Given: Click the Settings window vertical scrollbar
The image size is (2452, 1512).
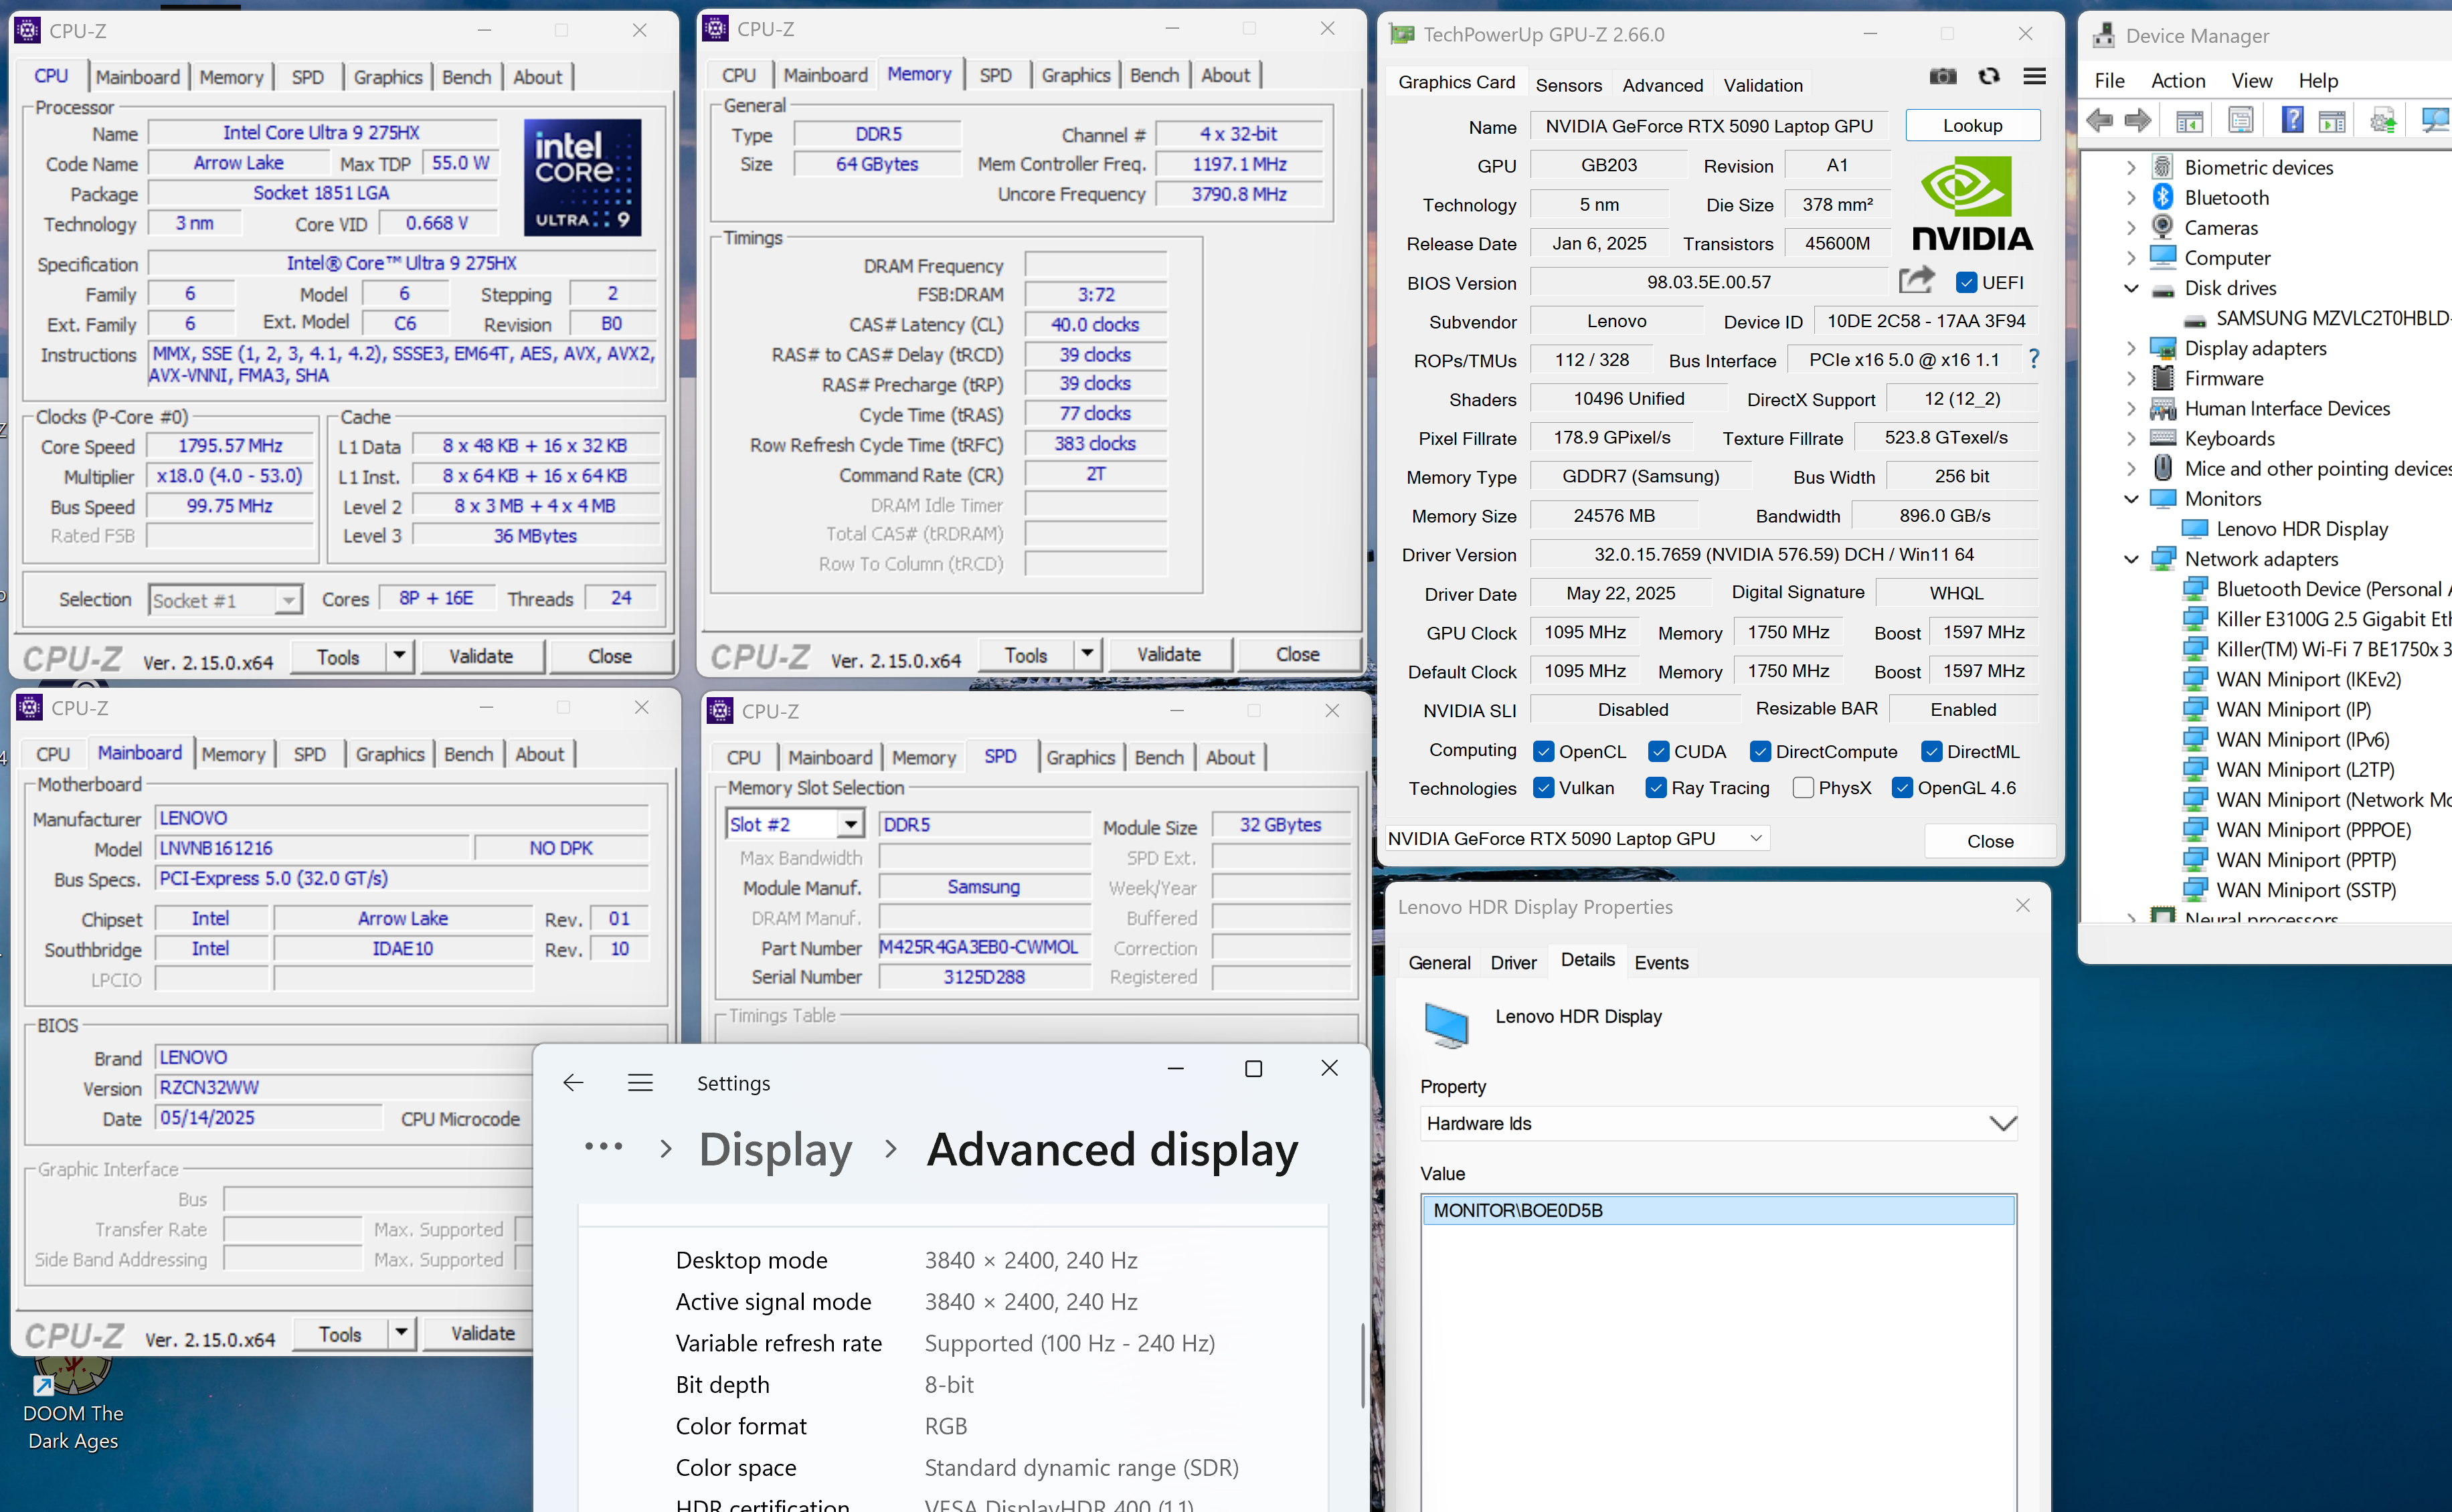Looking at the screenshot, I should (x=1363, y=1365).
